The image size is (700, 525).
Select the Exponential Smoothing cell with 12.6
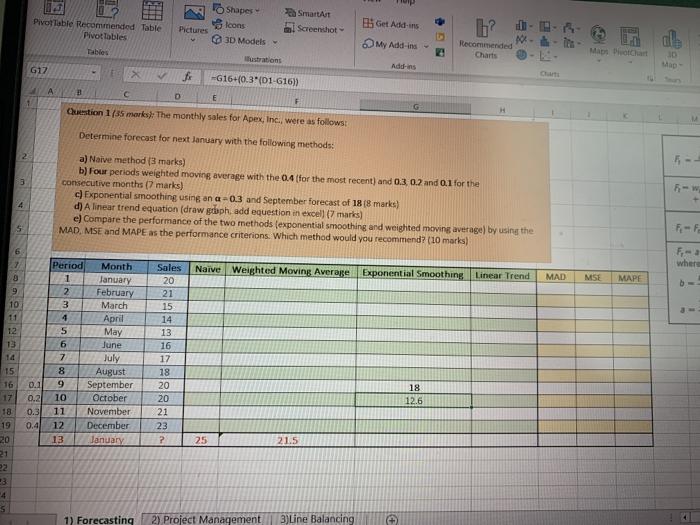[413, 401]
